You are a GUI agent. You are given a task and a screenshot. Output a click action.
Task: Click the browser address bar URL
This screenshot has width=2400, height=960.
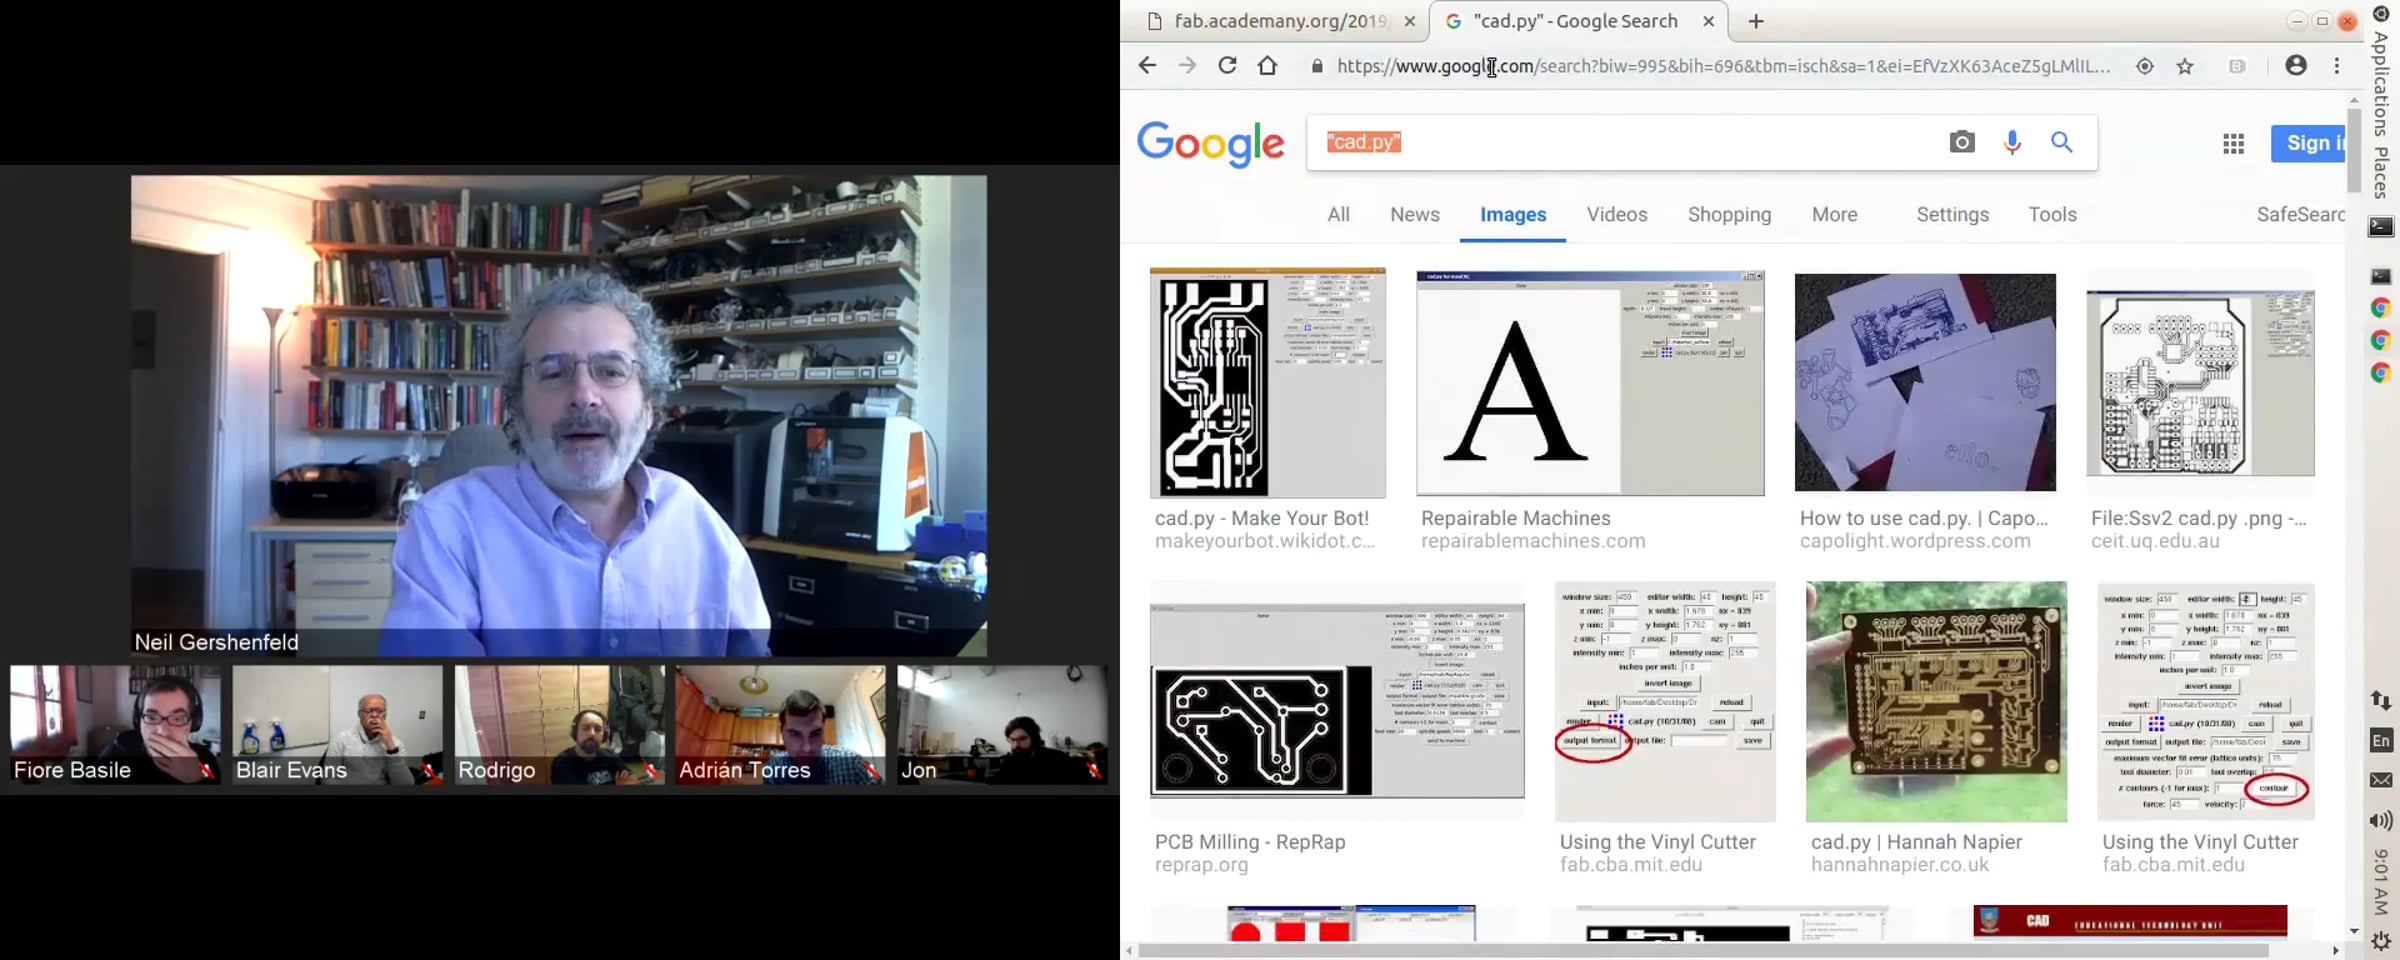click(1723, 66)
